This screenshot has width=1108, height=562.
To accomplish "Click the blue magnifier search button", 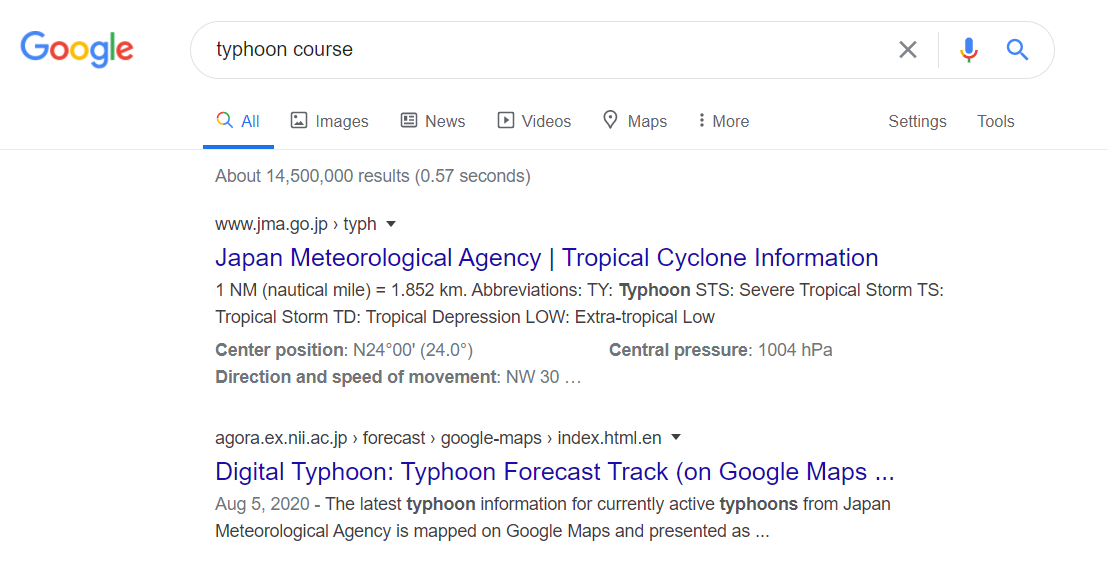I will click(x=1017, y=50).
